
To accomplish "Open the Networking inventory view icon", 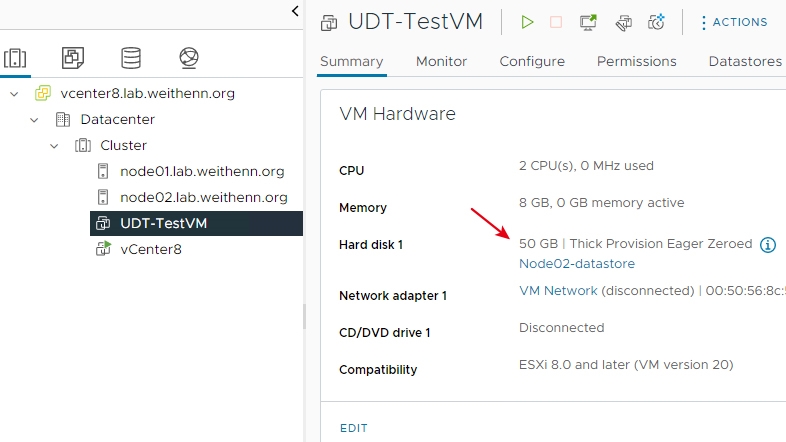I will [x=189, y=58].
